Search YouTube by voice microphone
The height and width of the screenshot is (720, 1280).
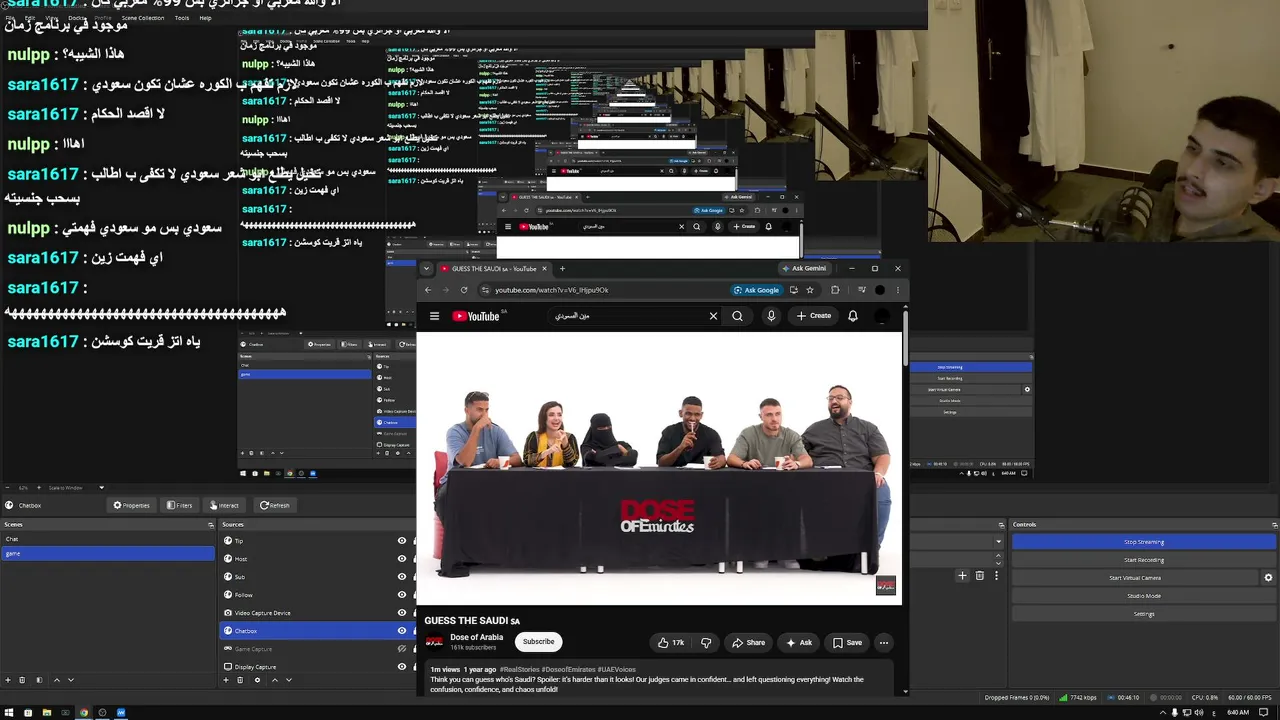[x=771, y=316]
